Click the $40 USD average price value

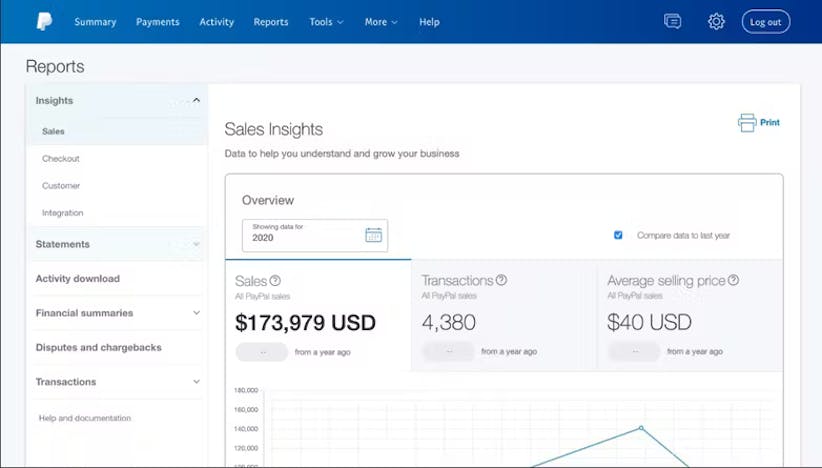point(650,322)
